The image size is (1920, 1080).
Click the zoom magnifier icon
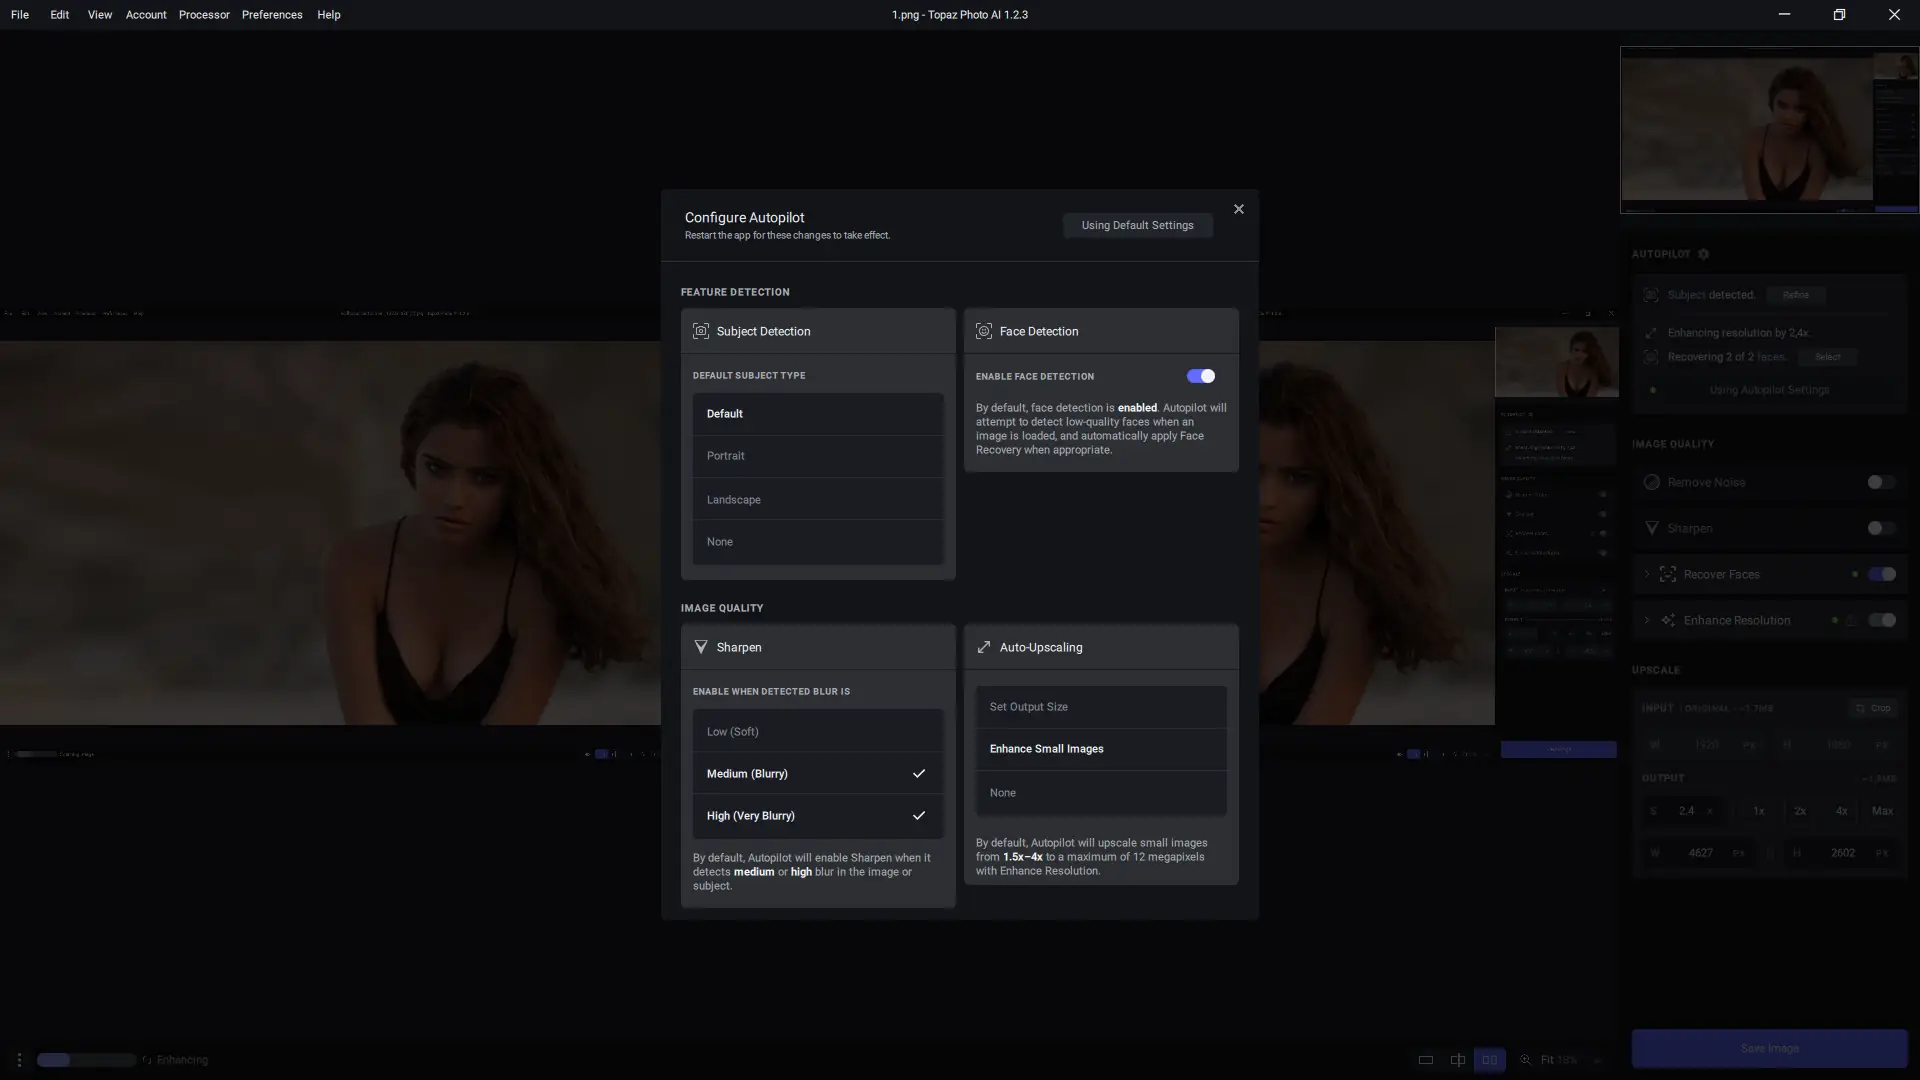1526,1060
